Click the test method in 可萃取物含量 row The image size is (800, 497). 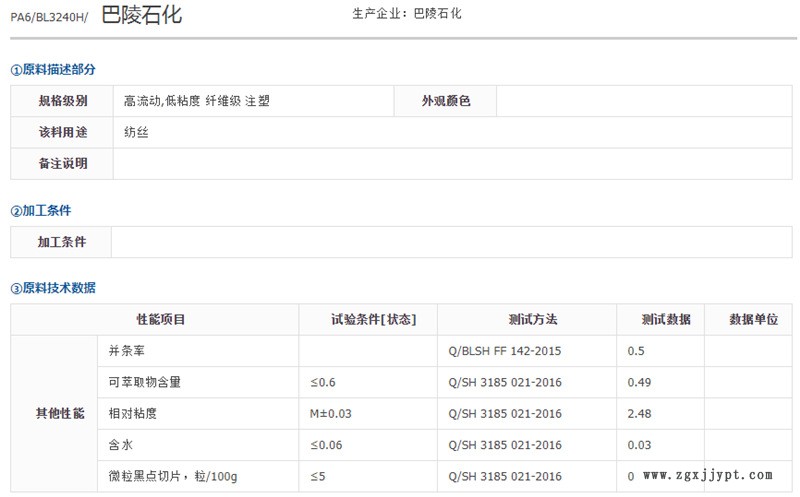coord(505,382)
